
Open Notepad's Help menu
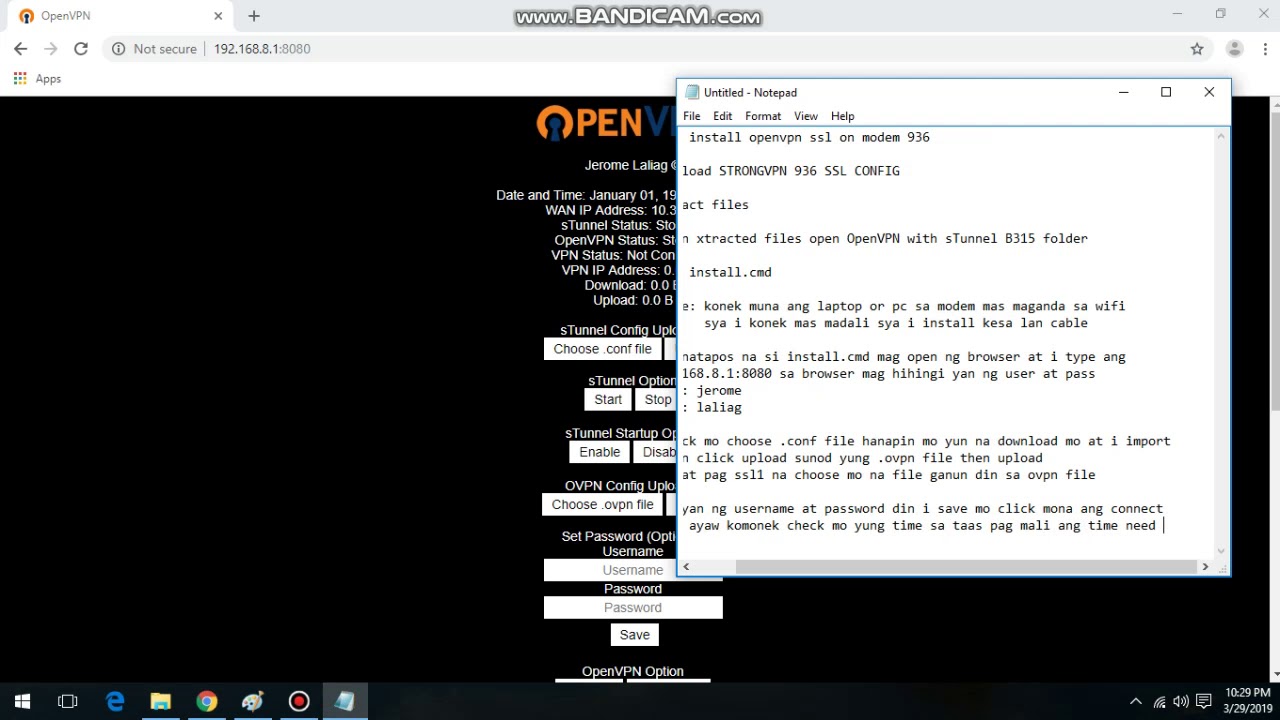tap(843, 116)
